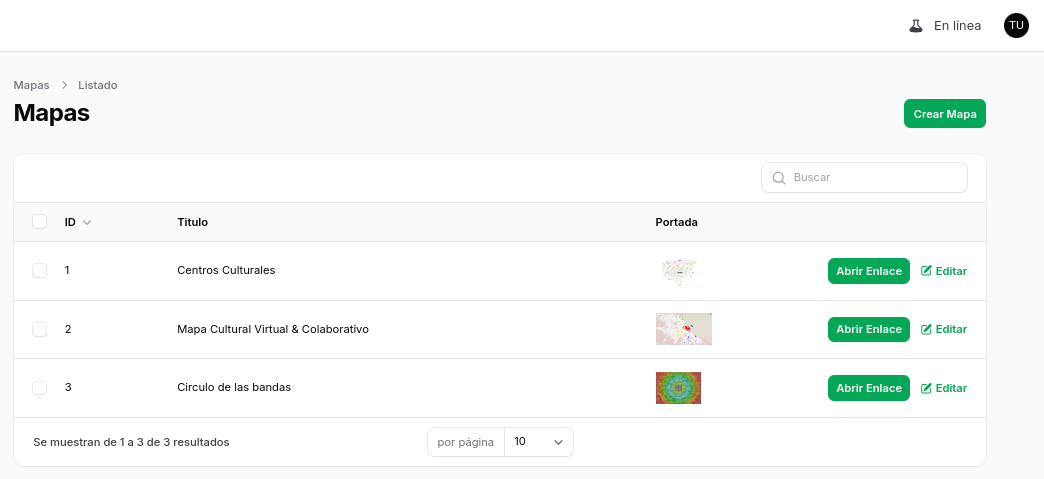Click the Crear Mapa button
This screenshot has width=1044, height=479.
pos(944,114)
